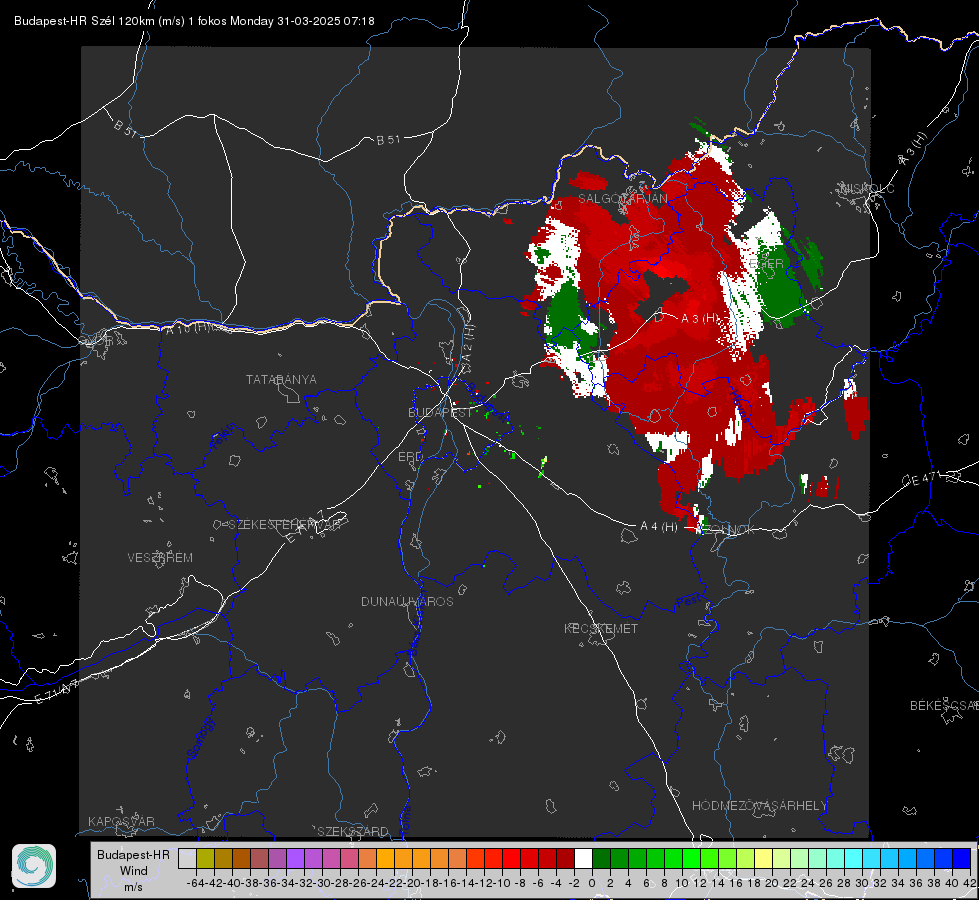The image size is (979, 900).
Task: Click the BÉKÉSCSABA city label
Action: pos(944,706)
